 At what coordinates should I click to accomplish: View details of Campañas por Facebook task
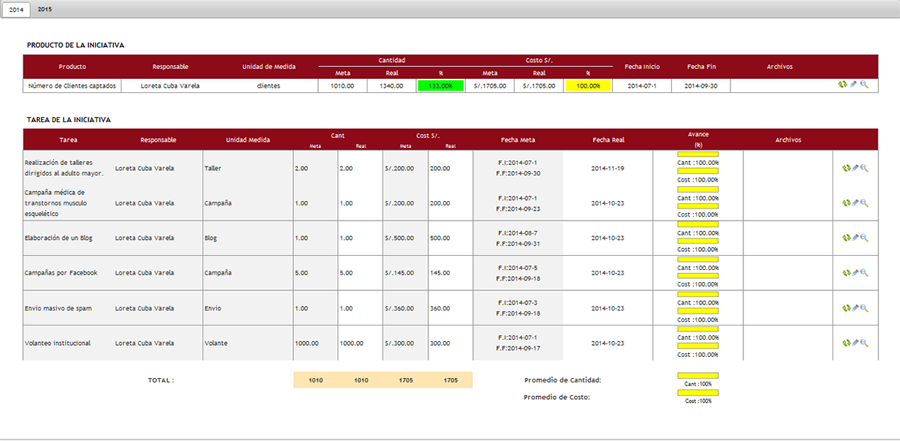pos(864,273)
